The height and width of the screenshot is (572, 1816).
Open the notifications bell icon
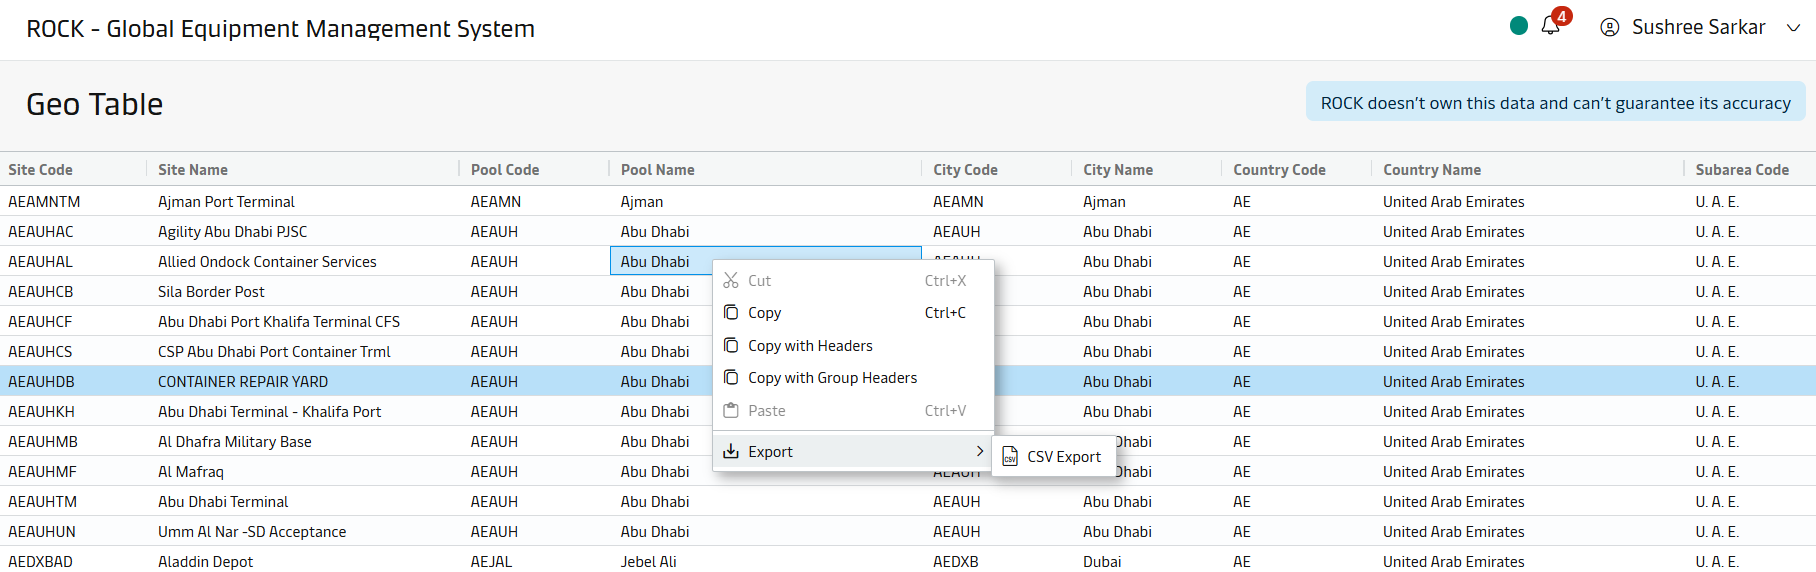coord(1550,27)
